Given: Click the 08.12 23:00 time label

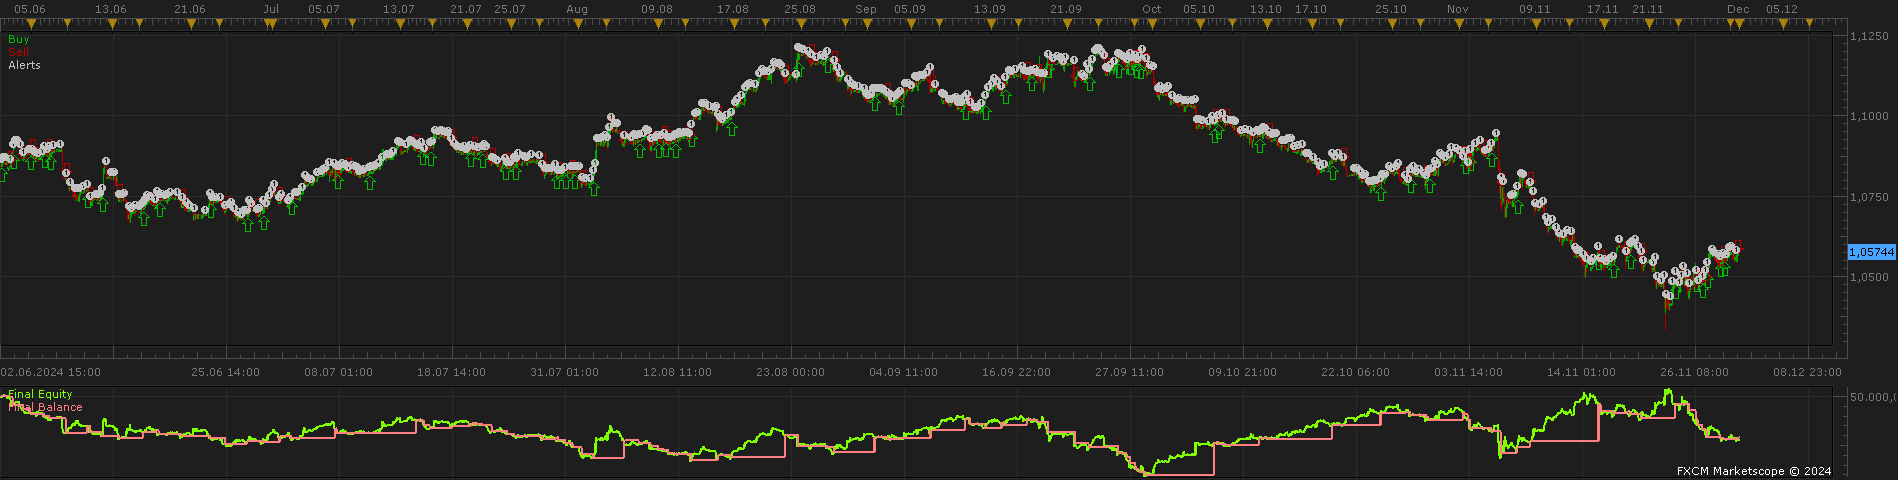Looking at the screenshot, I should click(1808, 372).
